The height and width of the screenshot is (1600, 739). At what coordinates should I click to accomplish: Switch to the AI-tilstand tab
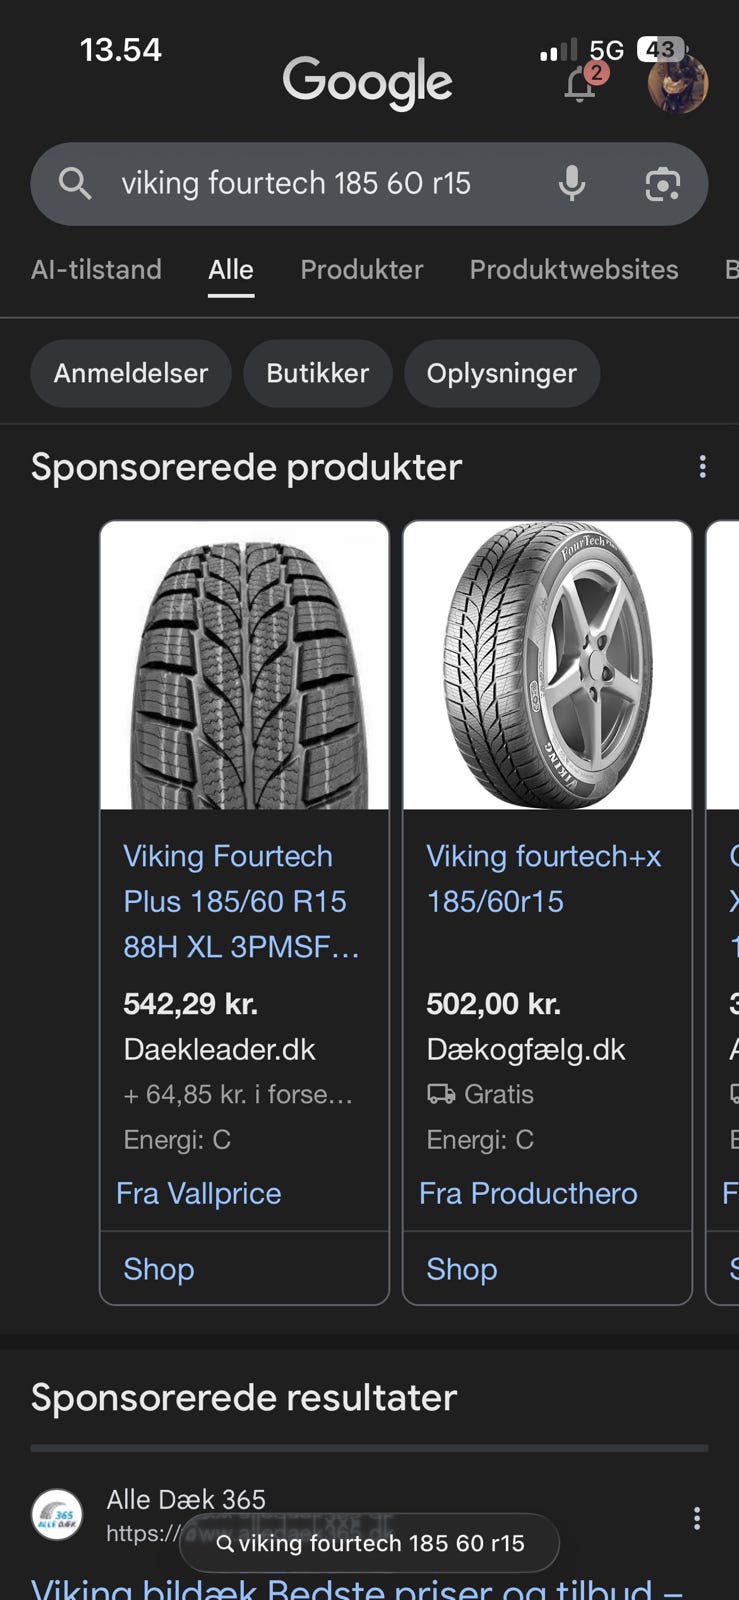[96, 270]
